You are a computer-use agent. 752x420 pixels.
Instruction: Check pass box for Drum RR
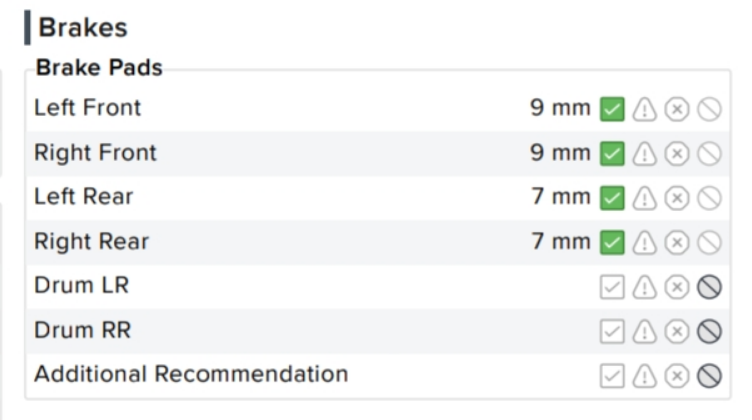pos(612,331)
